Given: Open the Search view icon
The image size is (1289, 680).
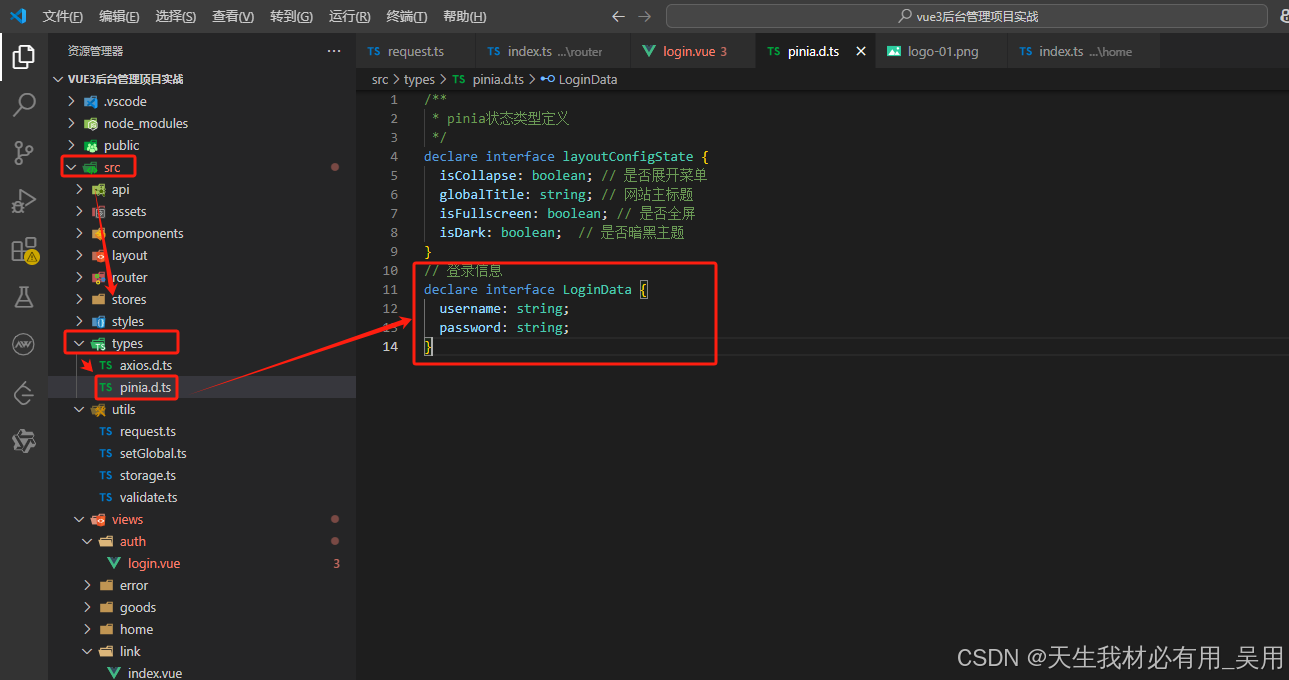Looking at the screenshot, I should point(24,104).
